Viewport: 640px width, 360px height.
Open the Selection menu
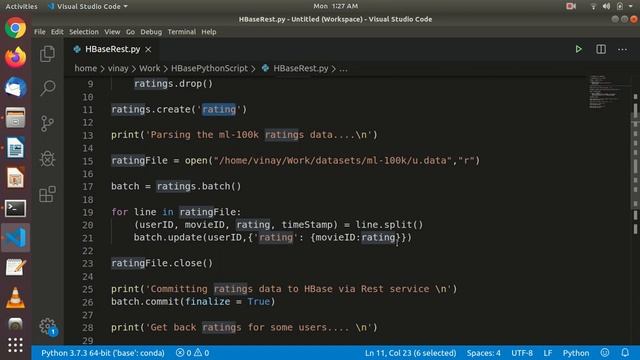coord(84,32)
